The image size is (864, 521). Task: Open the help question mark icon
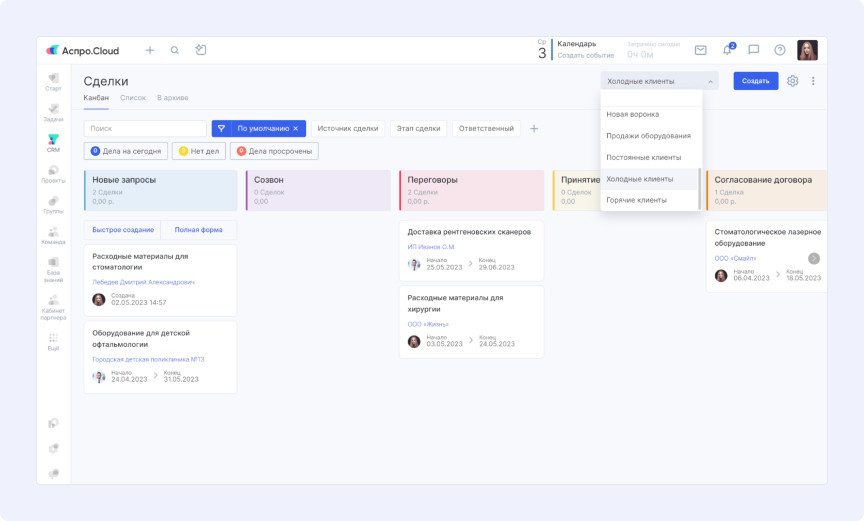780,50
